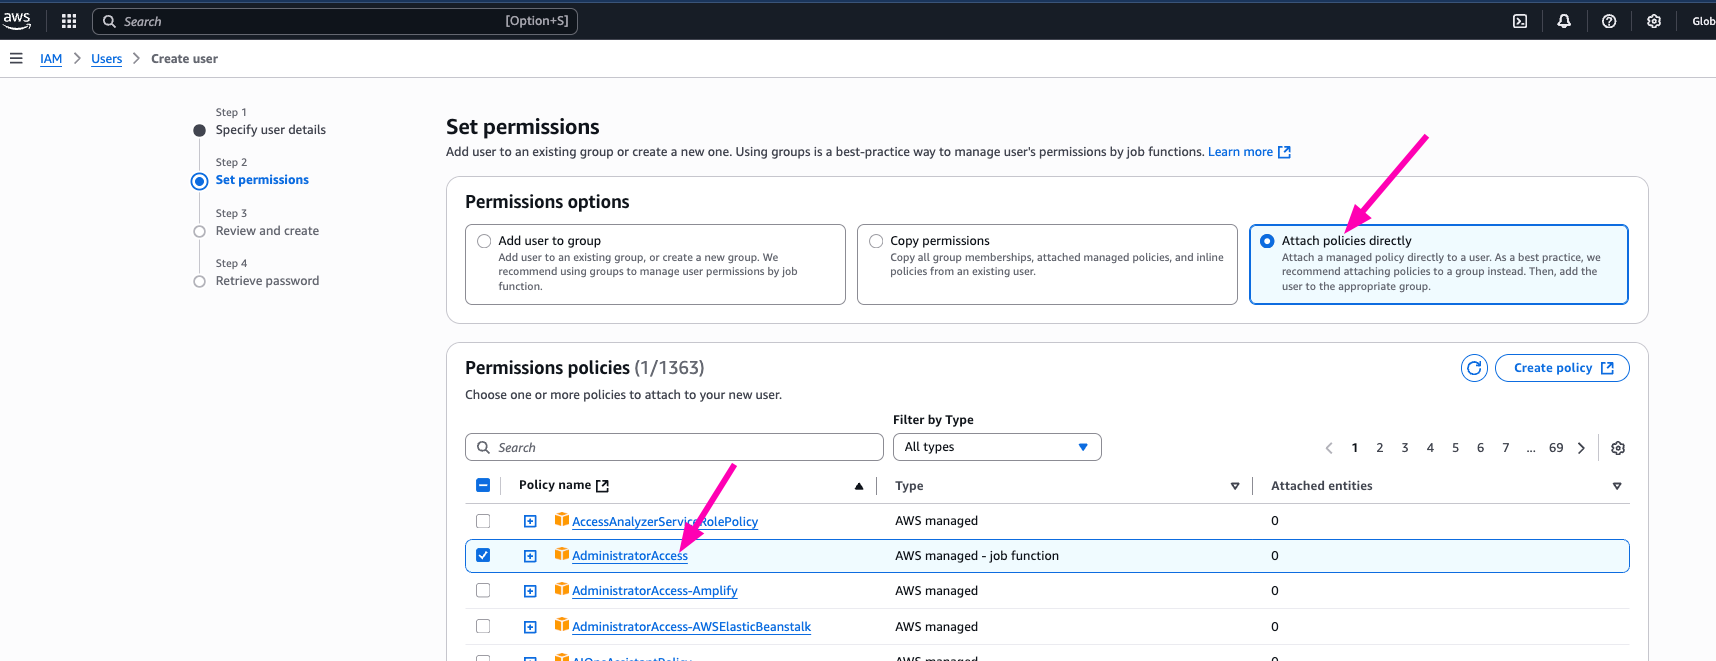This screenshot has height=661, width=1716.
Task: Launch CloudShell from the top bar
Action: 1519,21
